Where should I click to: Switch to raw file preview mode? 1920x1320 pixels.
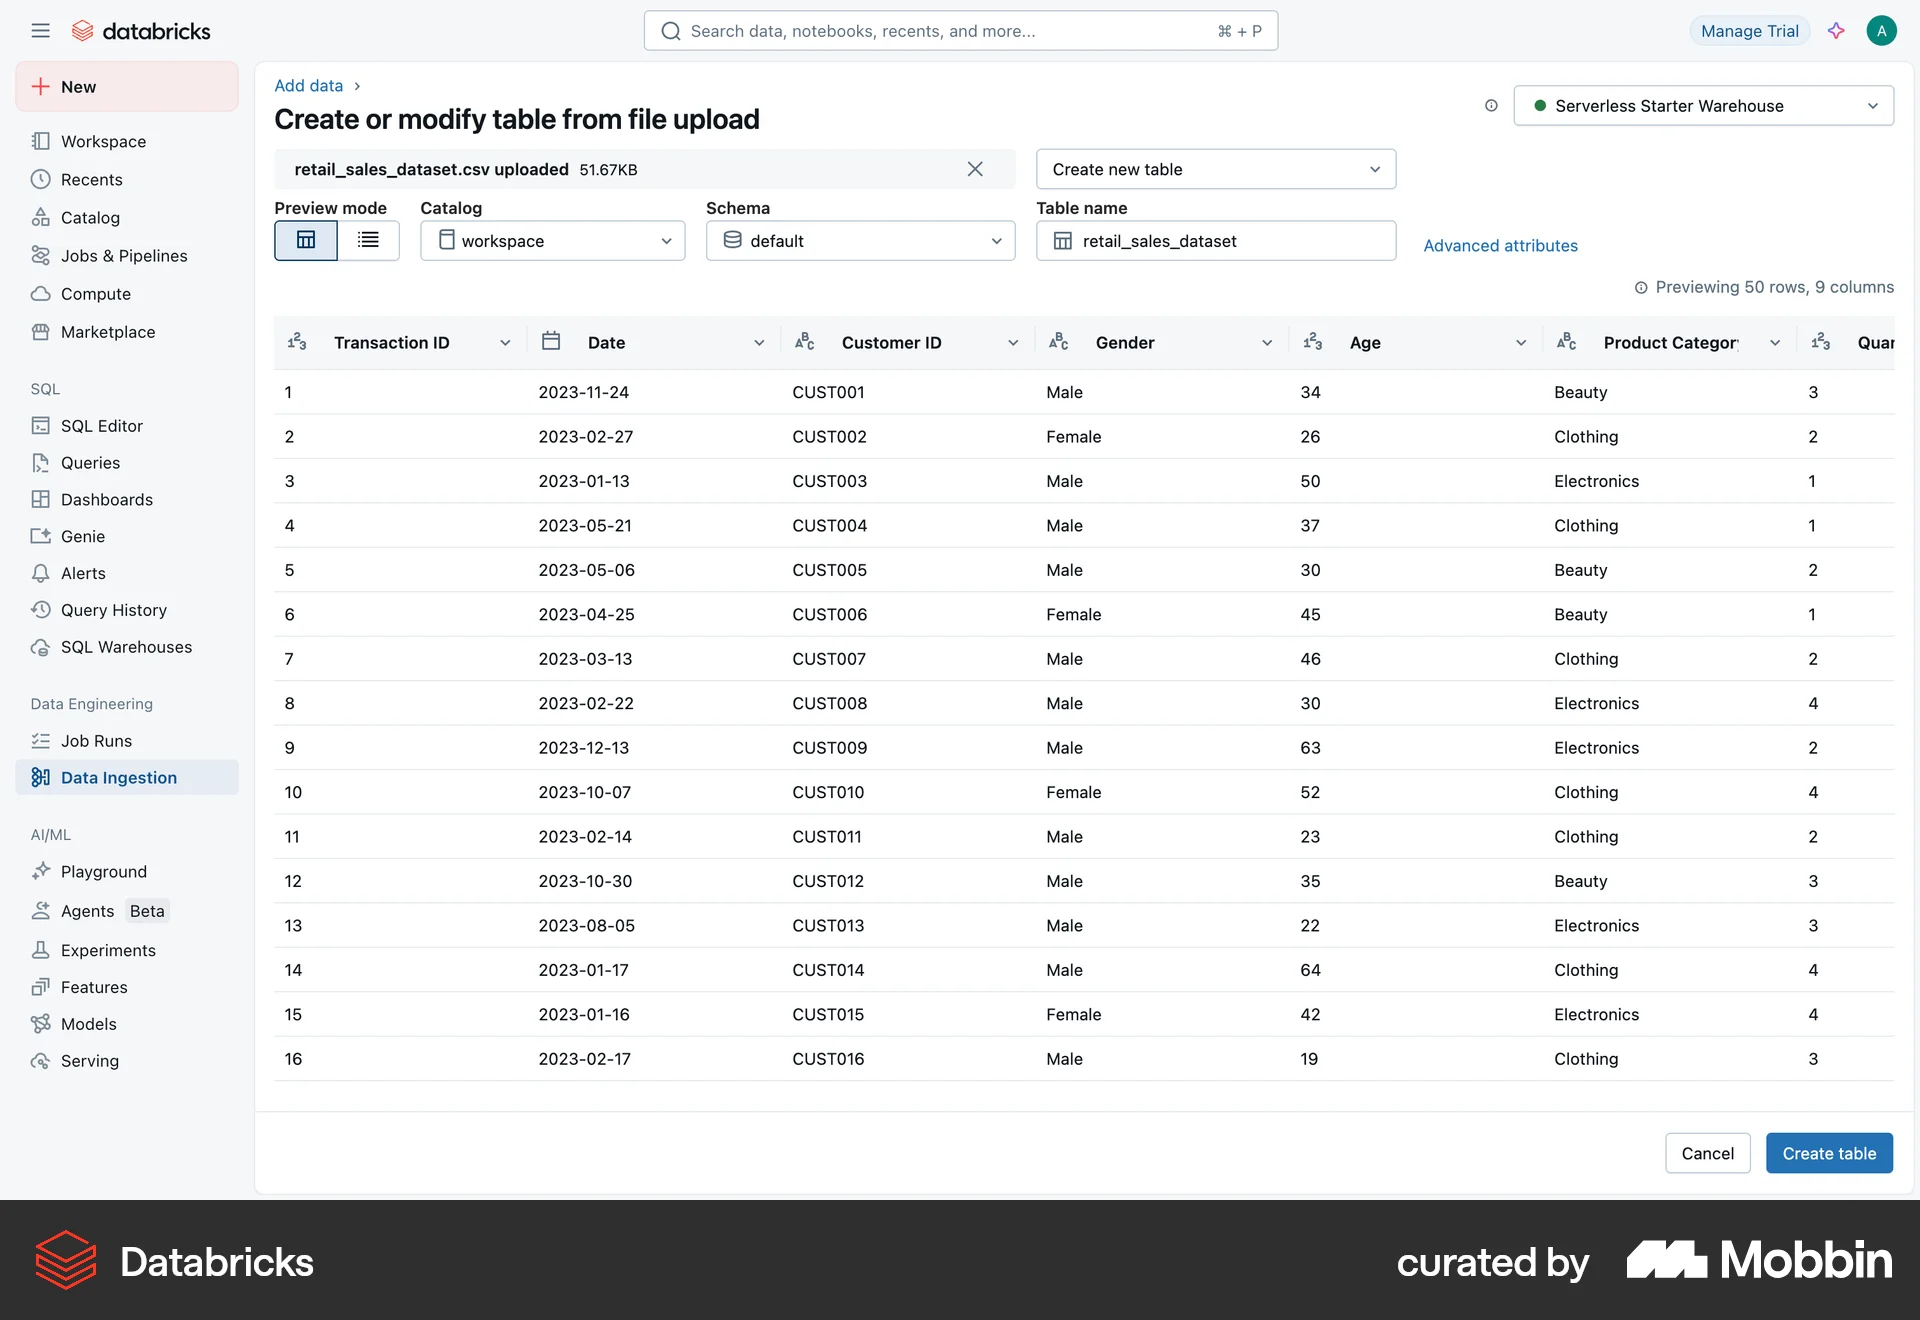[368, 240]
